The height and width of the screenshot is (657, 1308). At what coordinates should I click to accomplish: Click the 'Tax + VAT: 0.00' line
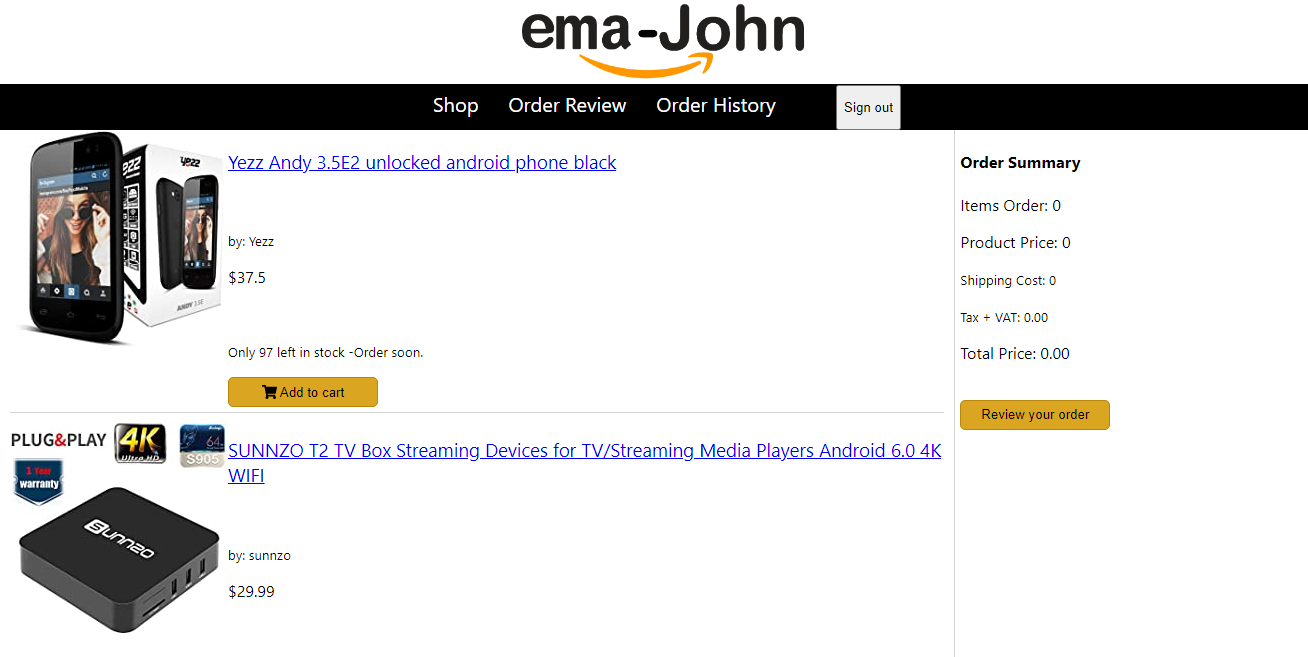(1004, 318)
